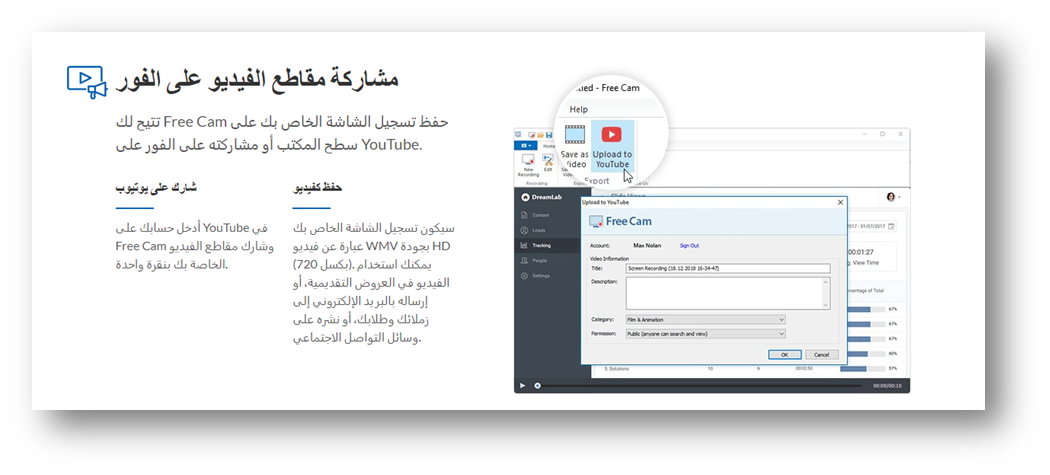
Task: Click the Max Nolan account name
Action: (x=647, y=246)
